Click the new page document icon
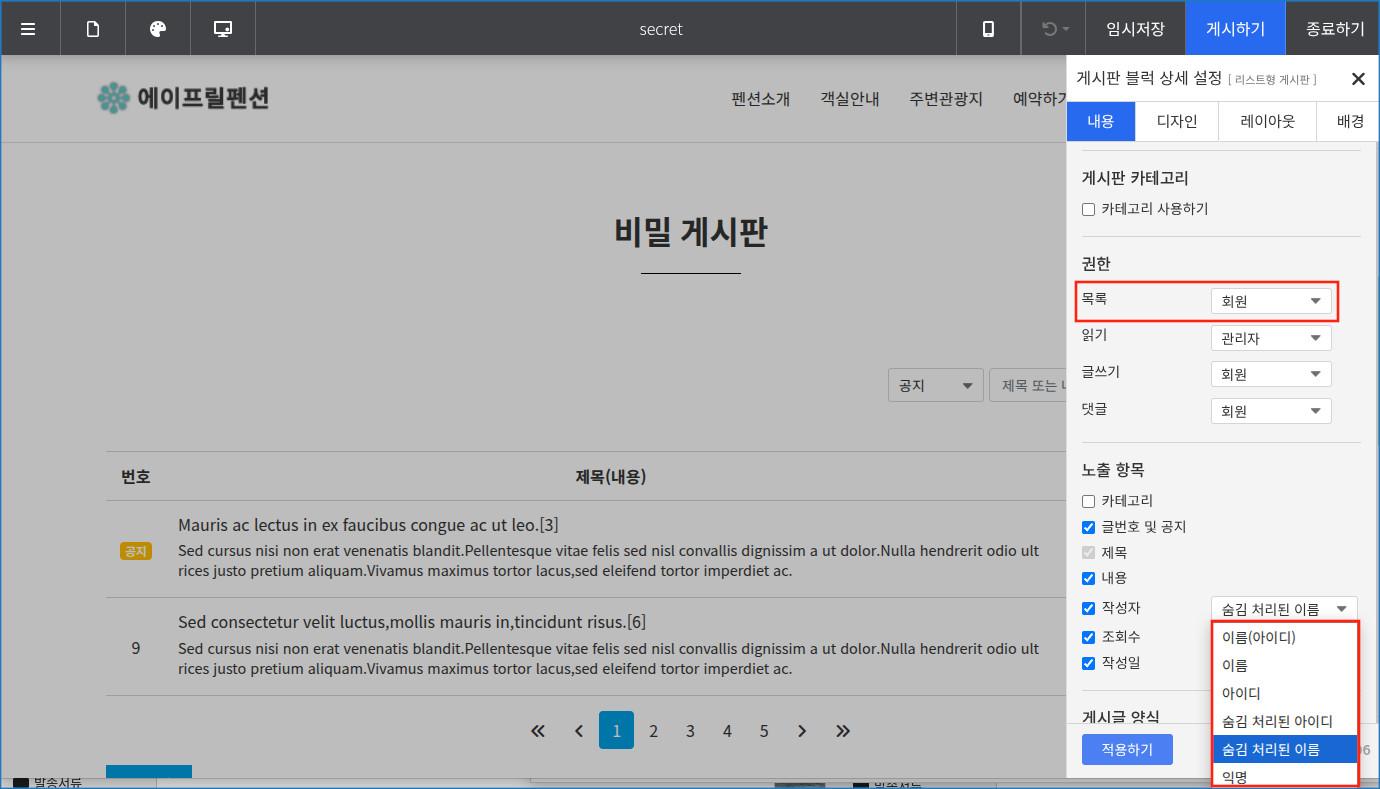Screen dimensions: 1380x789 point(93,29)
